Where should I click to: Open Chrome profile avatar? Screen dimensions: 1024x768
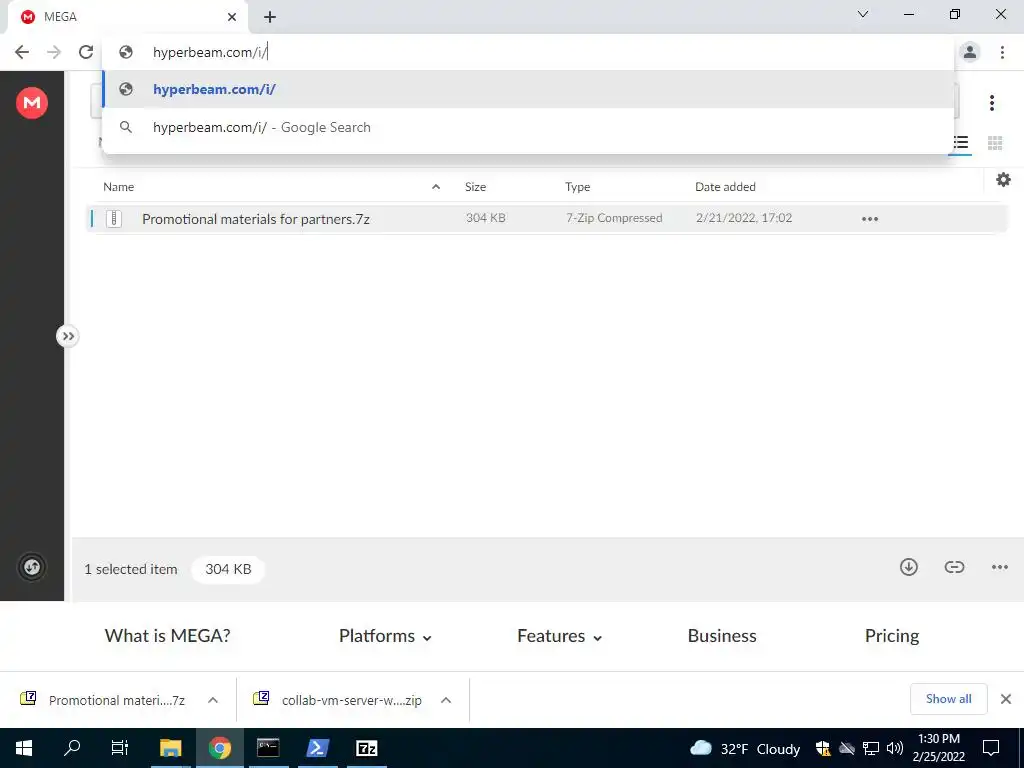970,52
